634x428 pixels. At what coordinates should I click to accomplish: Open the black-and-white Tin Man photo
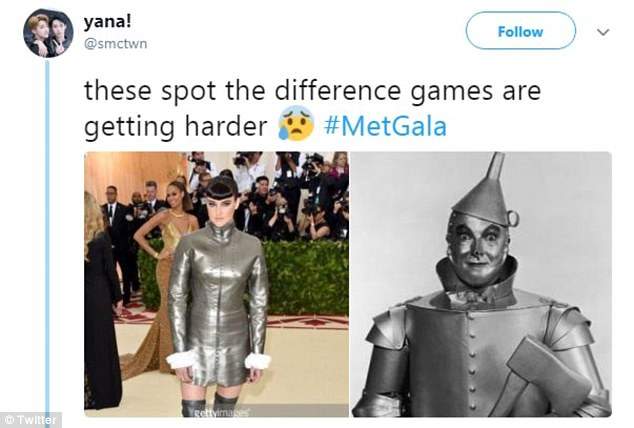tap(481, 284)
